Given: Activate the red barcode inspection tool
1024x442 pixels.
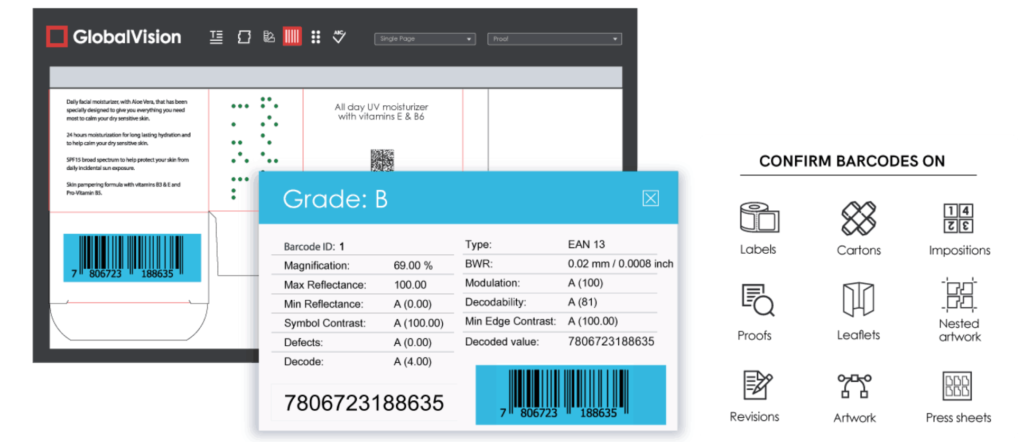Looking at the screenshot, I should click(292, 38).
